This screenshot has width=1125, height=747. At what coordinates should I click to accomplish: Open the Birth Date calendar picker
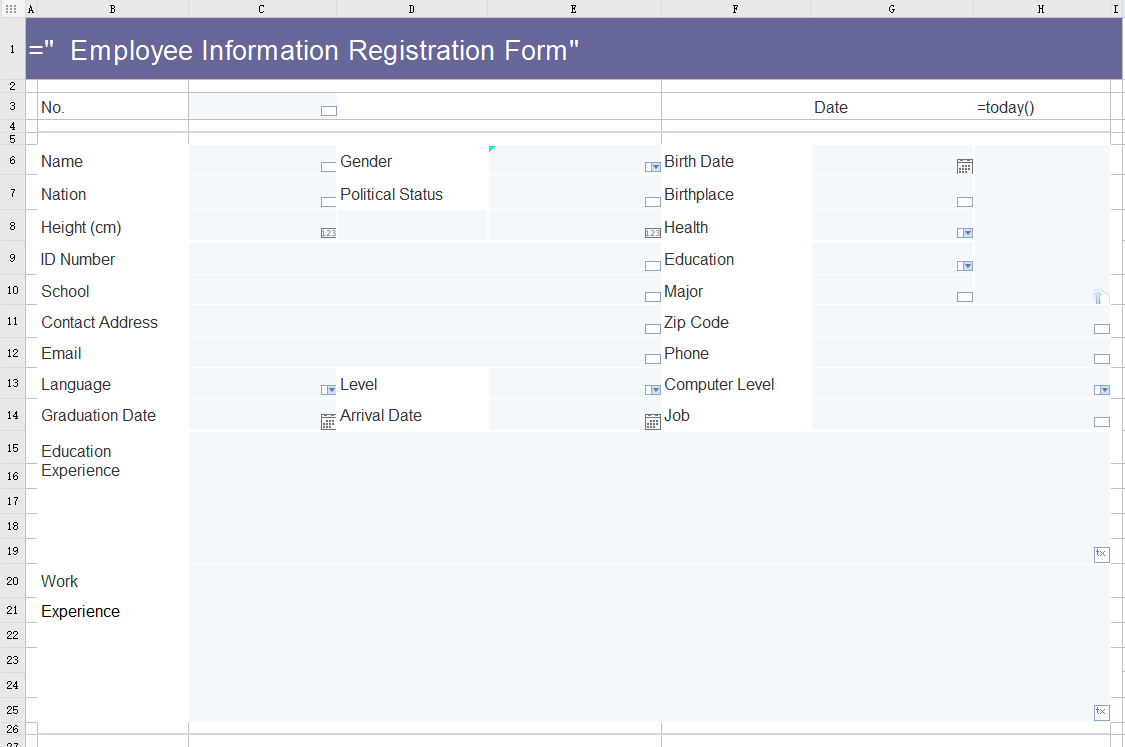coord(964,166)
